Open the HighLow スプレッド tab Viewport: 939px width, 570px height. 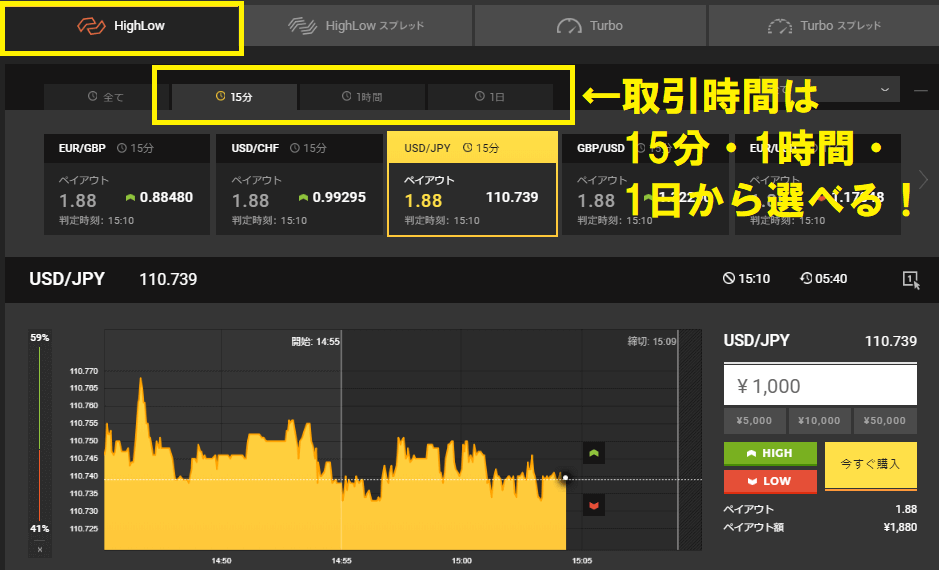(x=357, y=25)
